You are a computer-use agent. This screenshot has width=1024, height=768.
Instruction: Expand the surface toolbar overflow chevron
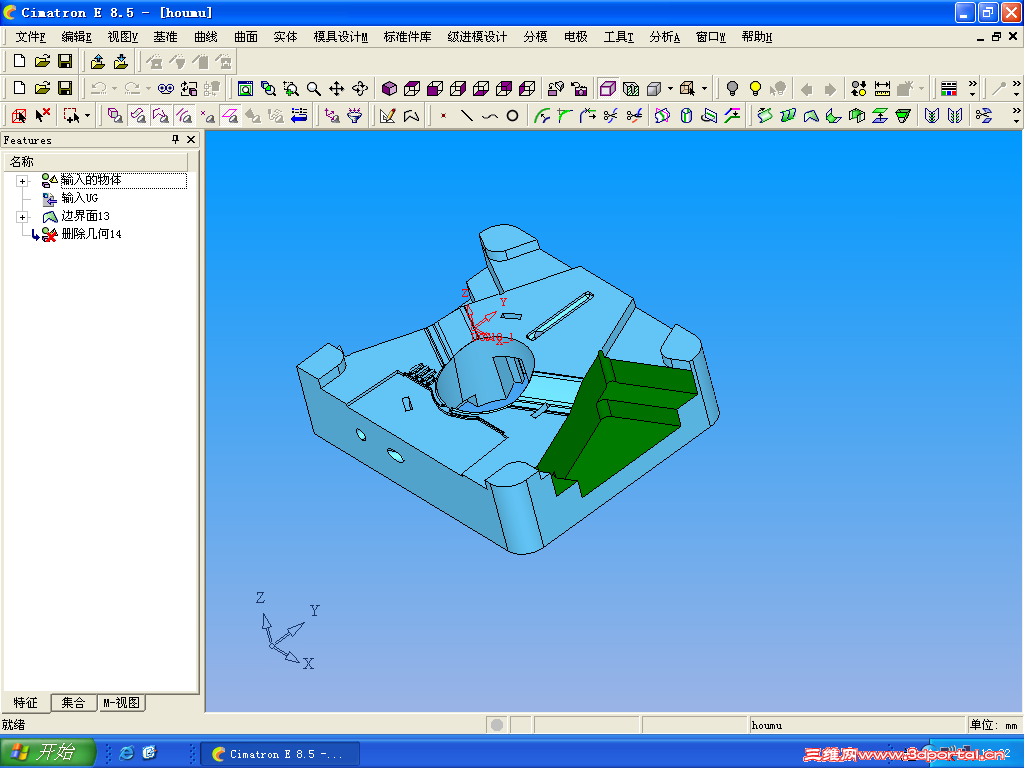1016,115
